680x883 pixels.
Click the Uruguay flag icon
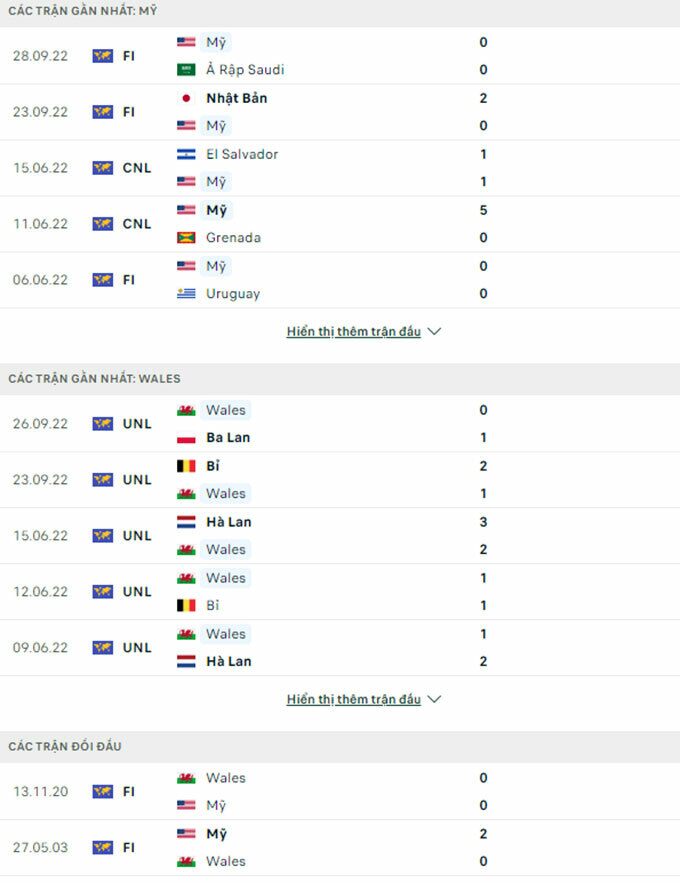click(186, 294)
